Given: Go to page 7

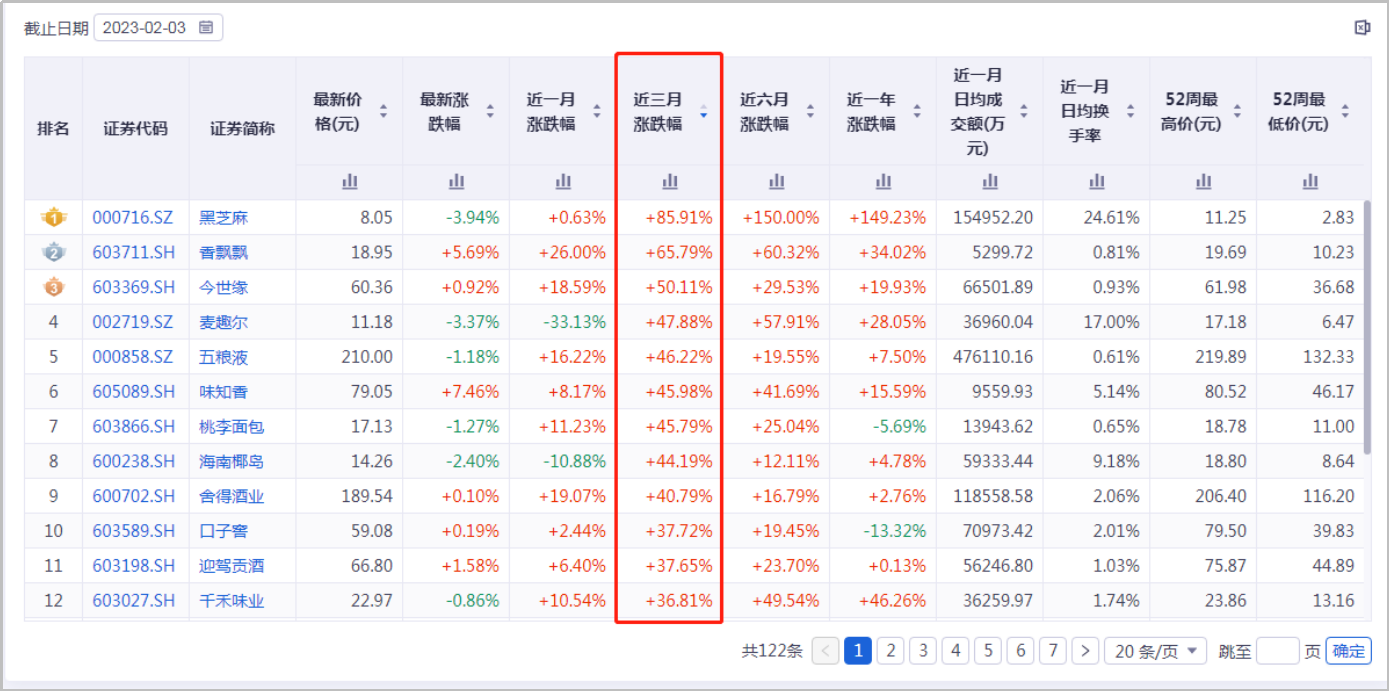Looking at the screenshot, I should tap(1053, 651).
